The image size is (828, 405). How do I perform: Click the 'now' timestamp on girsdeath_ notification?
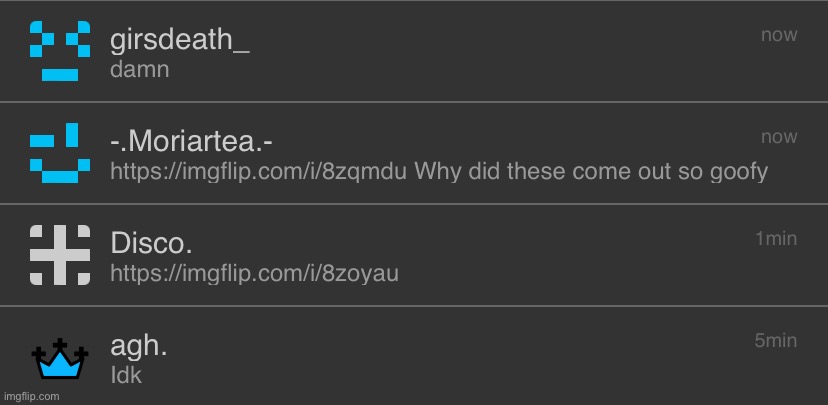click(x=779, y=35)
